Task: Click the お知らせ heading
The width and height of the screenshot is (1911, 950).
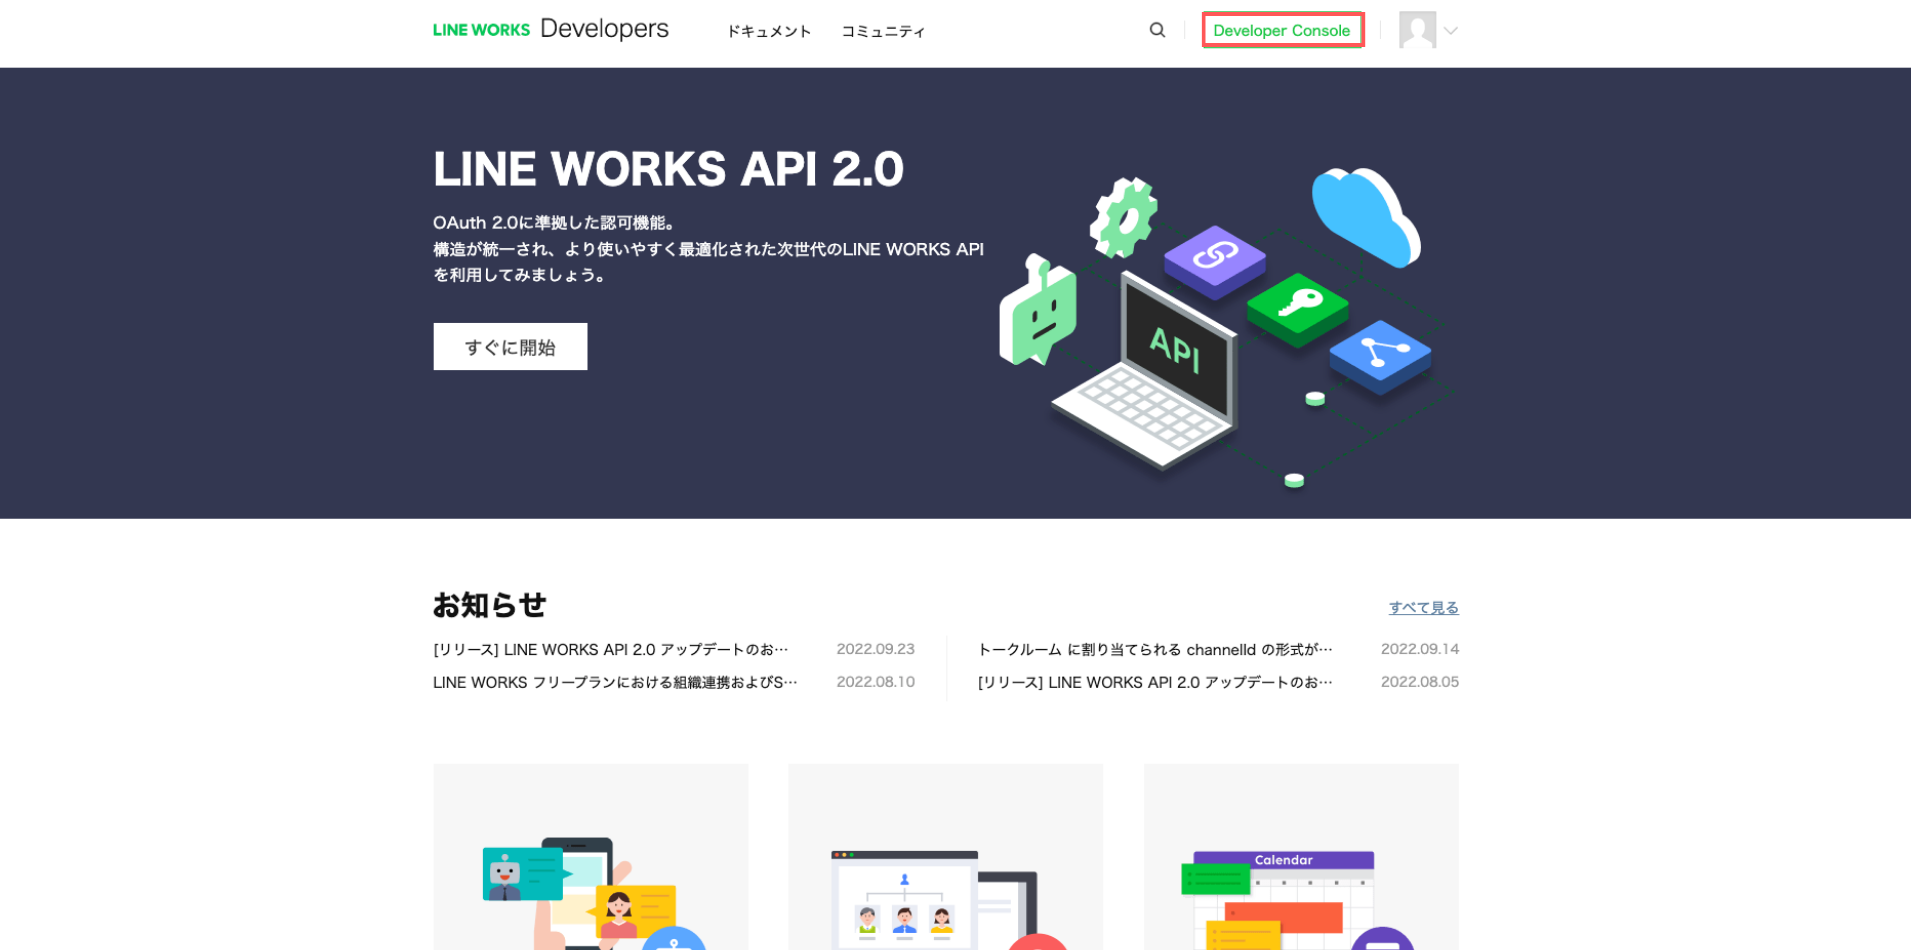Action: pos(490,605)
